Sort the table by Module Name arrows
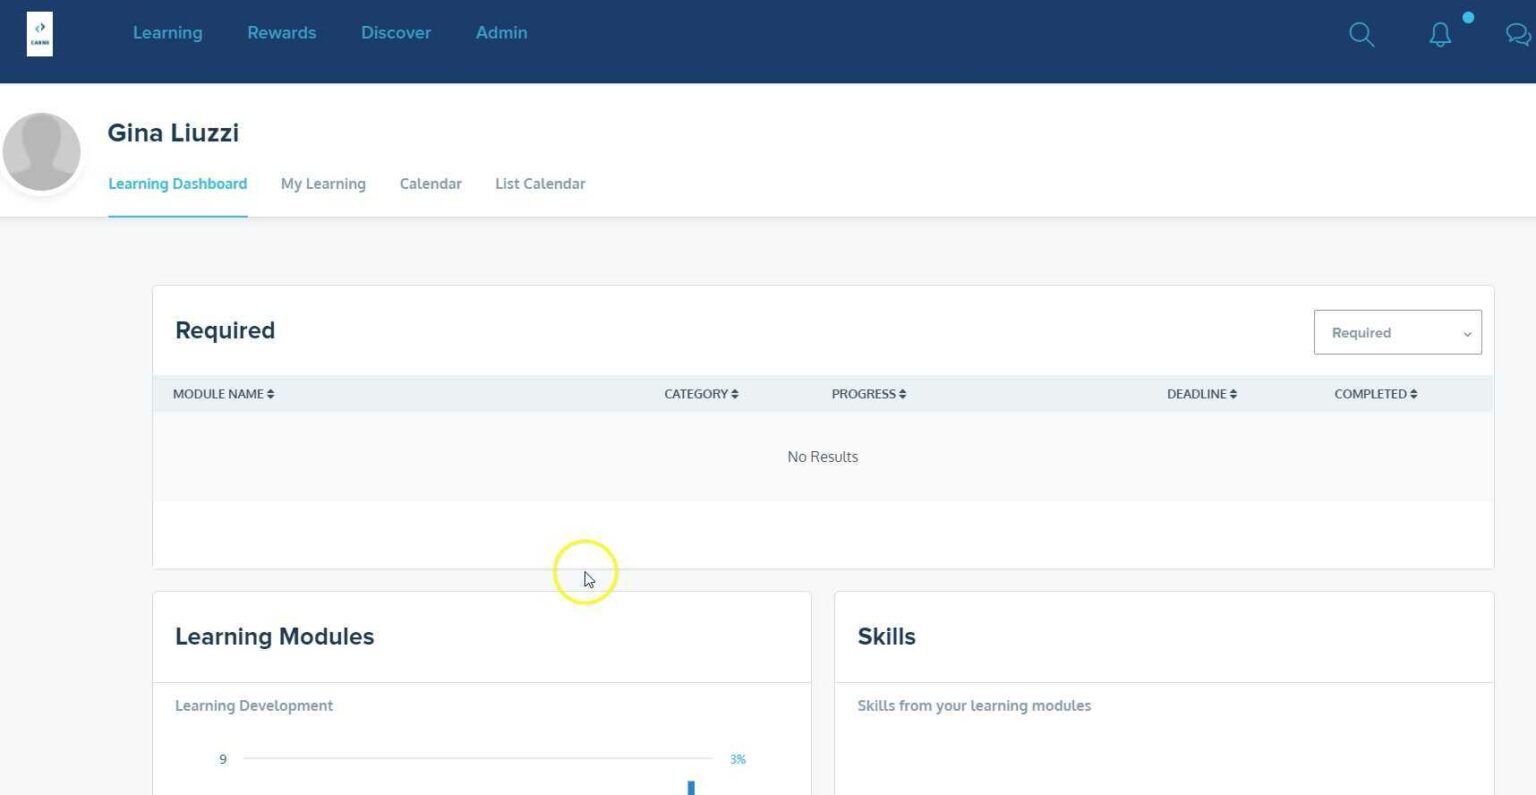This screenshot has height=795, width=1536. point(268,393)
